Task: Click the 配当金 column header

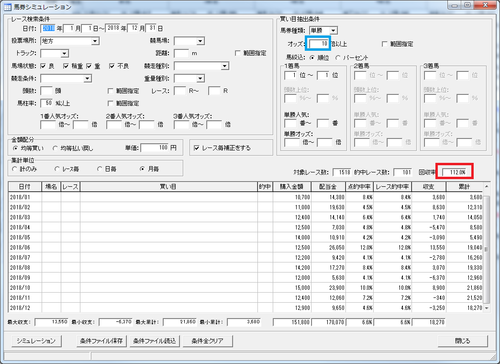Action: point(328,187)
